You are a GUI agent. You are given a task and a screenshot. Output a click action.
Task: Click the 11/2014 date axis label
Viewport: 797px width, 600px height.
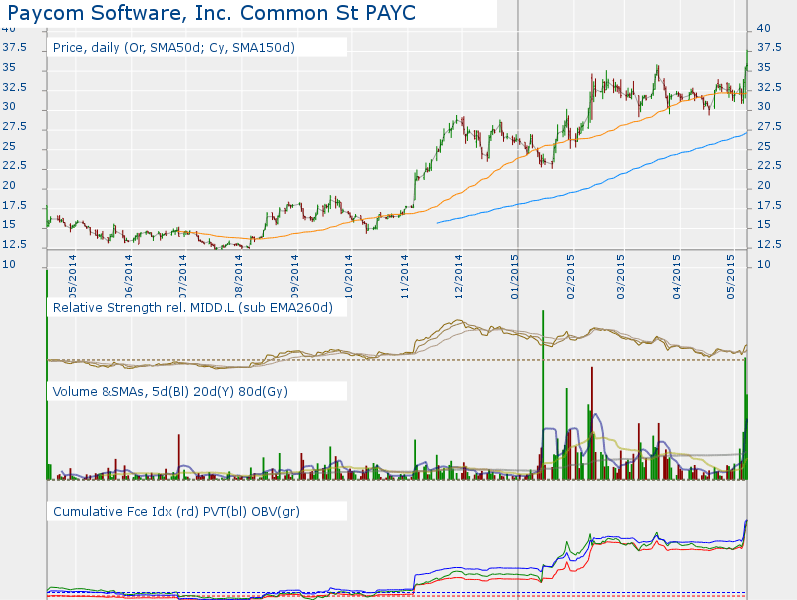[405, 277]
